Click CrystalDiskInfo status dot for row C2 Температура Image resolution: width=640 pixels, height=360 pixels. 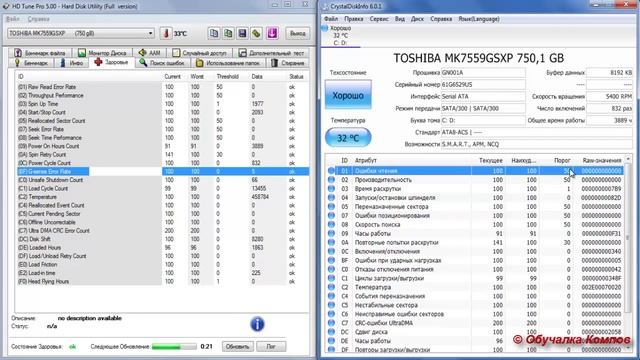331,287
